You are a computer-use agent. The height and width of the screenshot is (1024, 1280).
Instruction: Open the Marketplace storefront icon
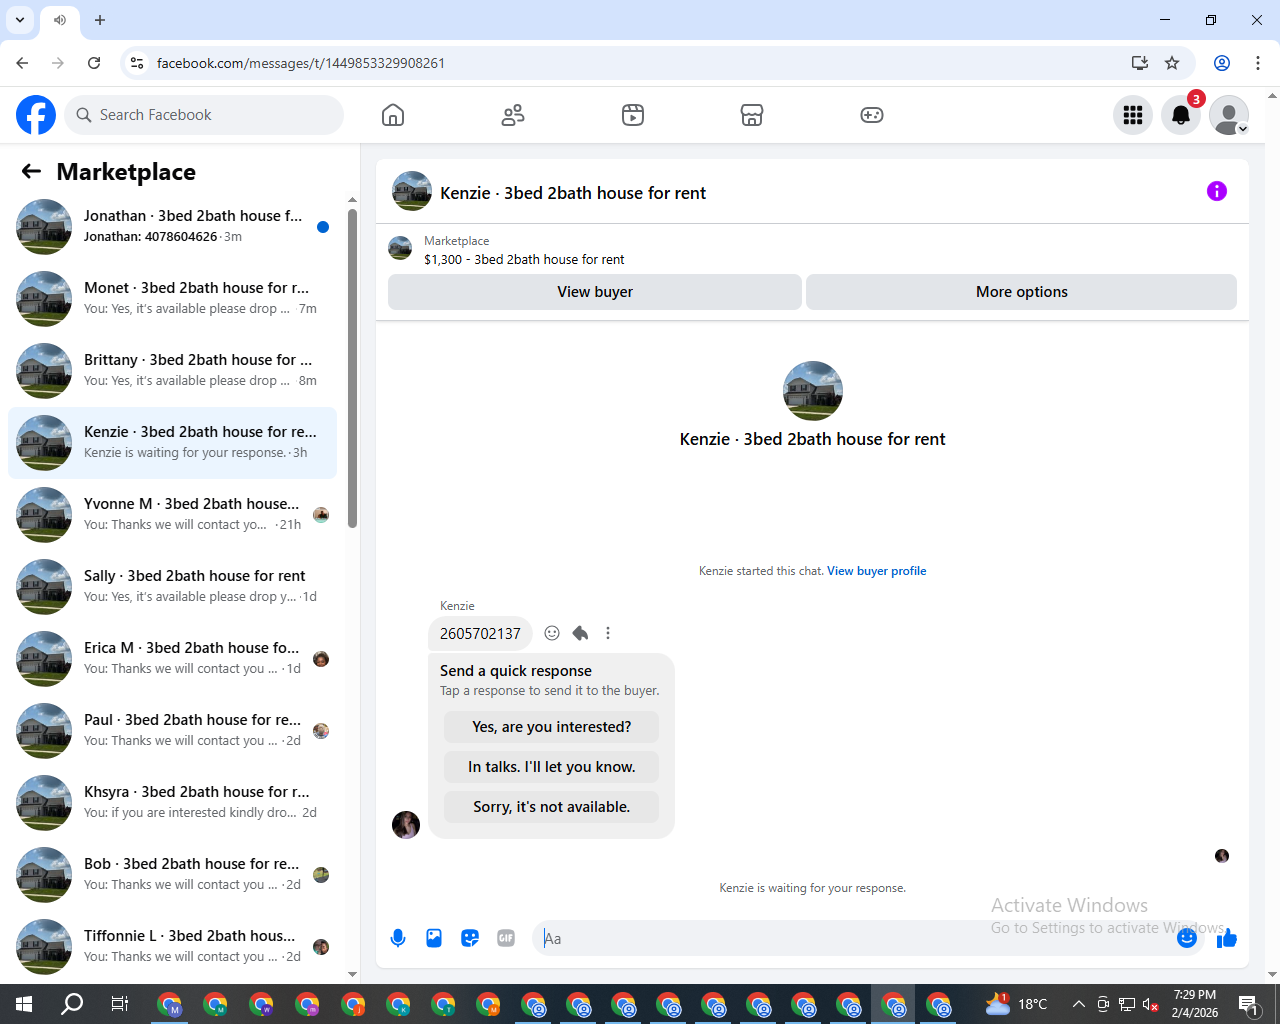752,115
